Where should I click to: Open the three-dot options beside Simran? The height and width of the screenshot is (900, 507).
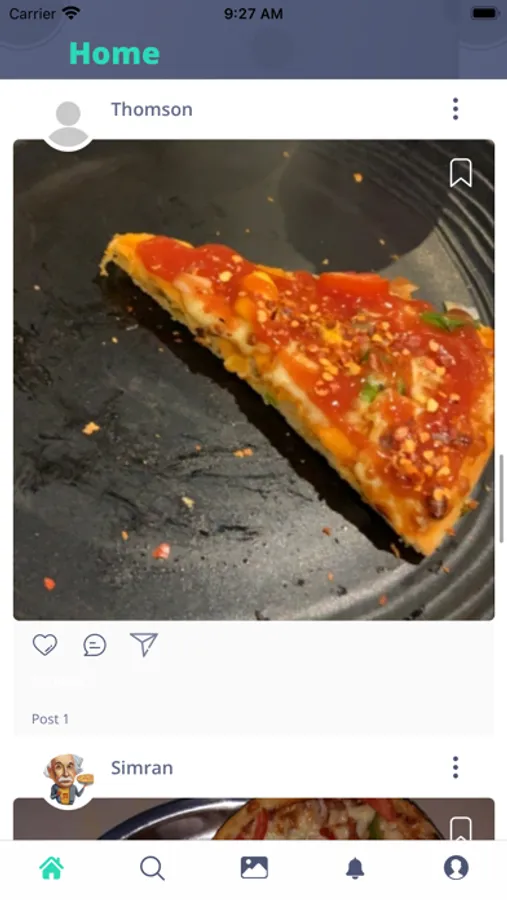(x=455, y=767)
